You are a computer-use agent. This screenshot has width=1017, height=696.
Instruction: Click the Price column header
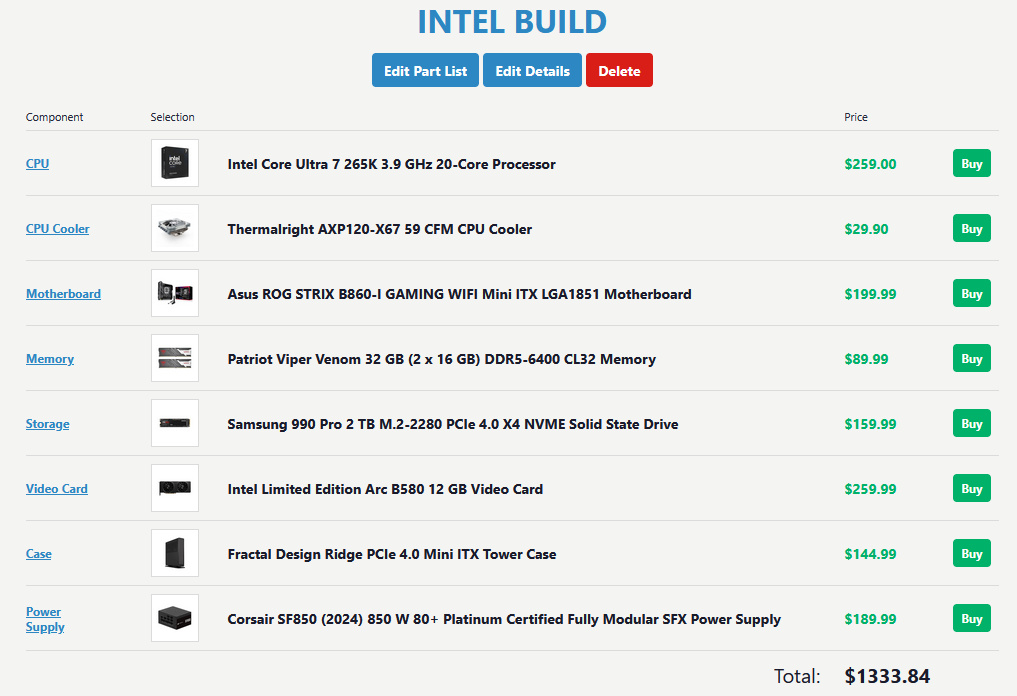(x=855, y=117)
